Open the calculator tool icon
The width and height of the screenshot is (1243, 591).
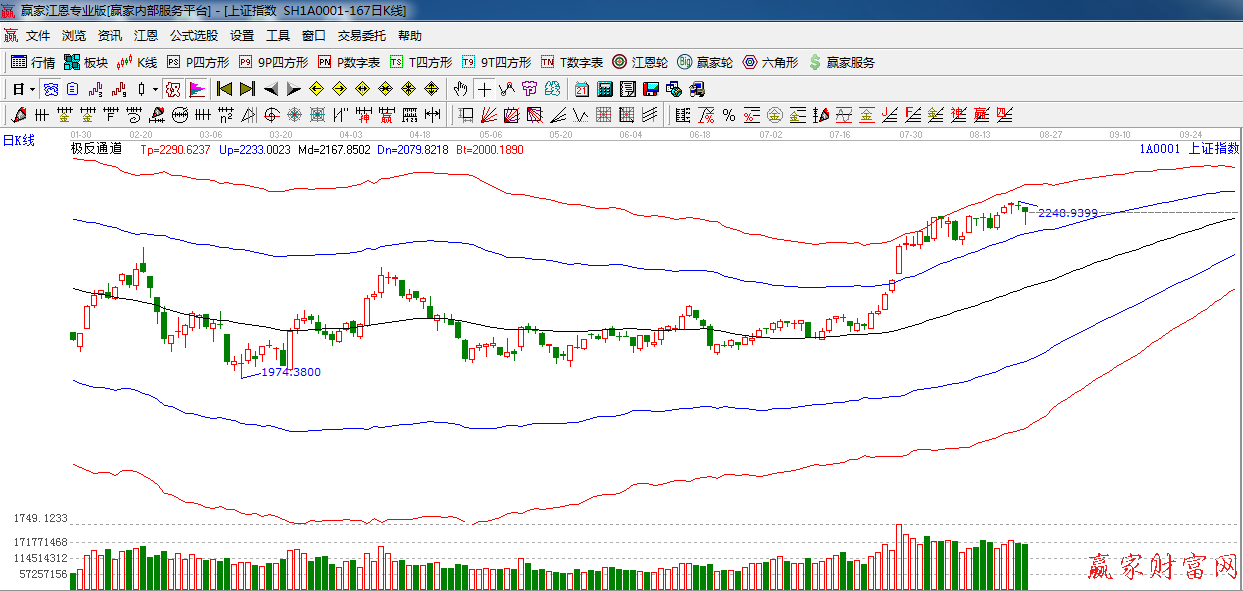click(x=604, y=89)
